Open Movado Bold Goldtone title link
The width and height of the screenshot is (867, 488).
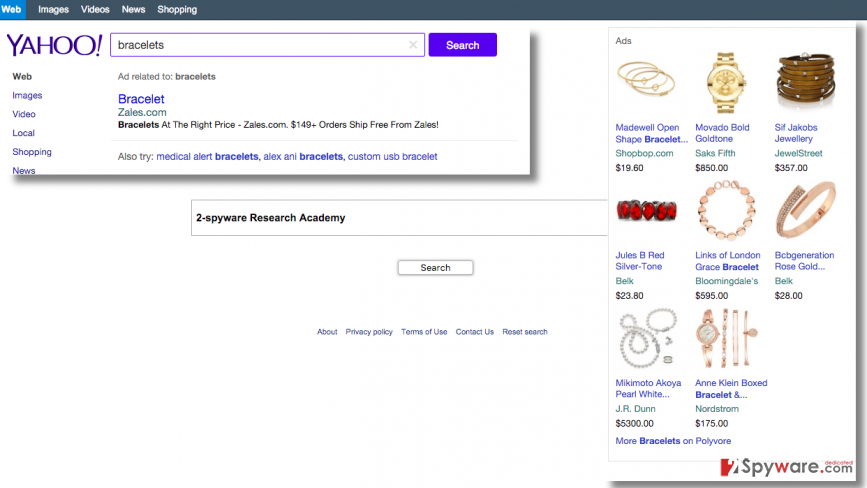point(722,133)
